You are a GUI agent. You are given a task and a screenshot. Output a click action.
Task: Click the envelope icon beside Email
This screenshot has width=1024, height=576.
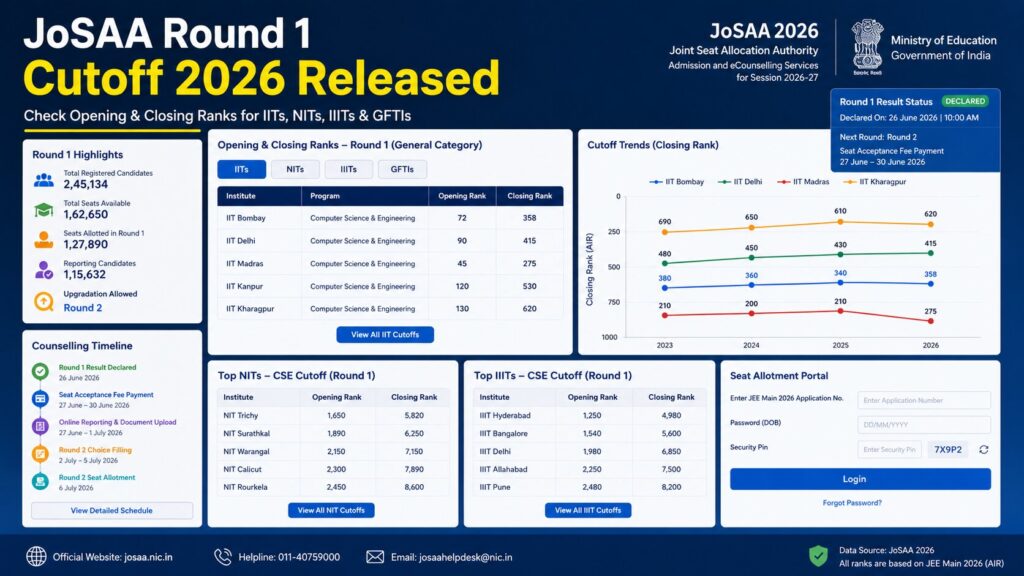point(375,556)
